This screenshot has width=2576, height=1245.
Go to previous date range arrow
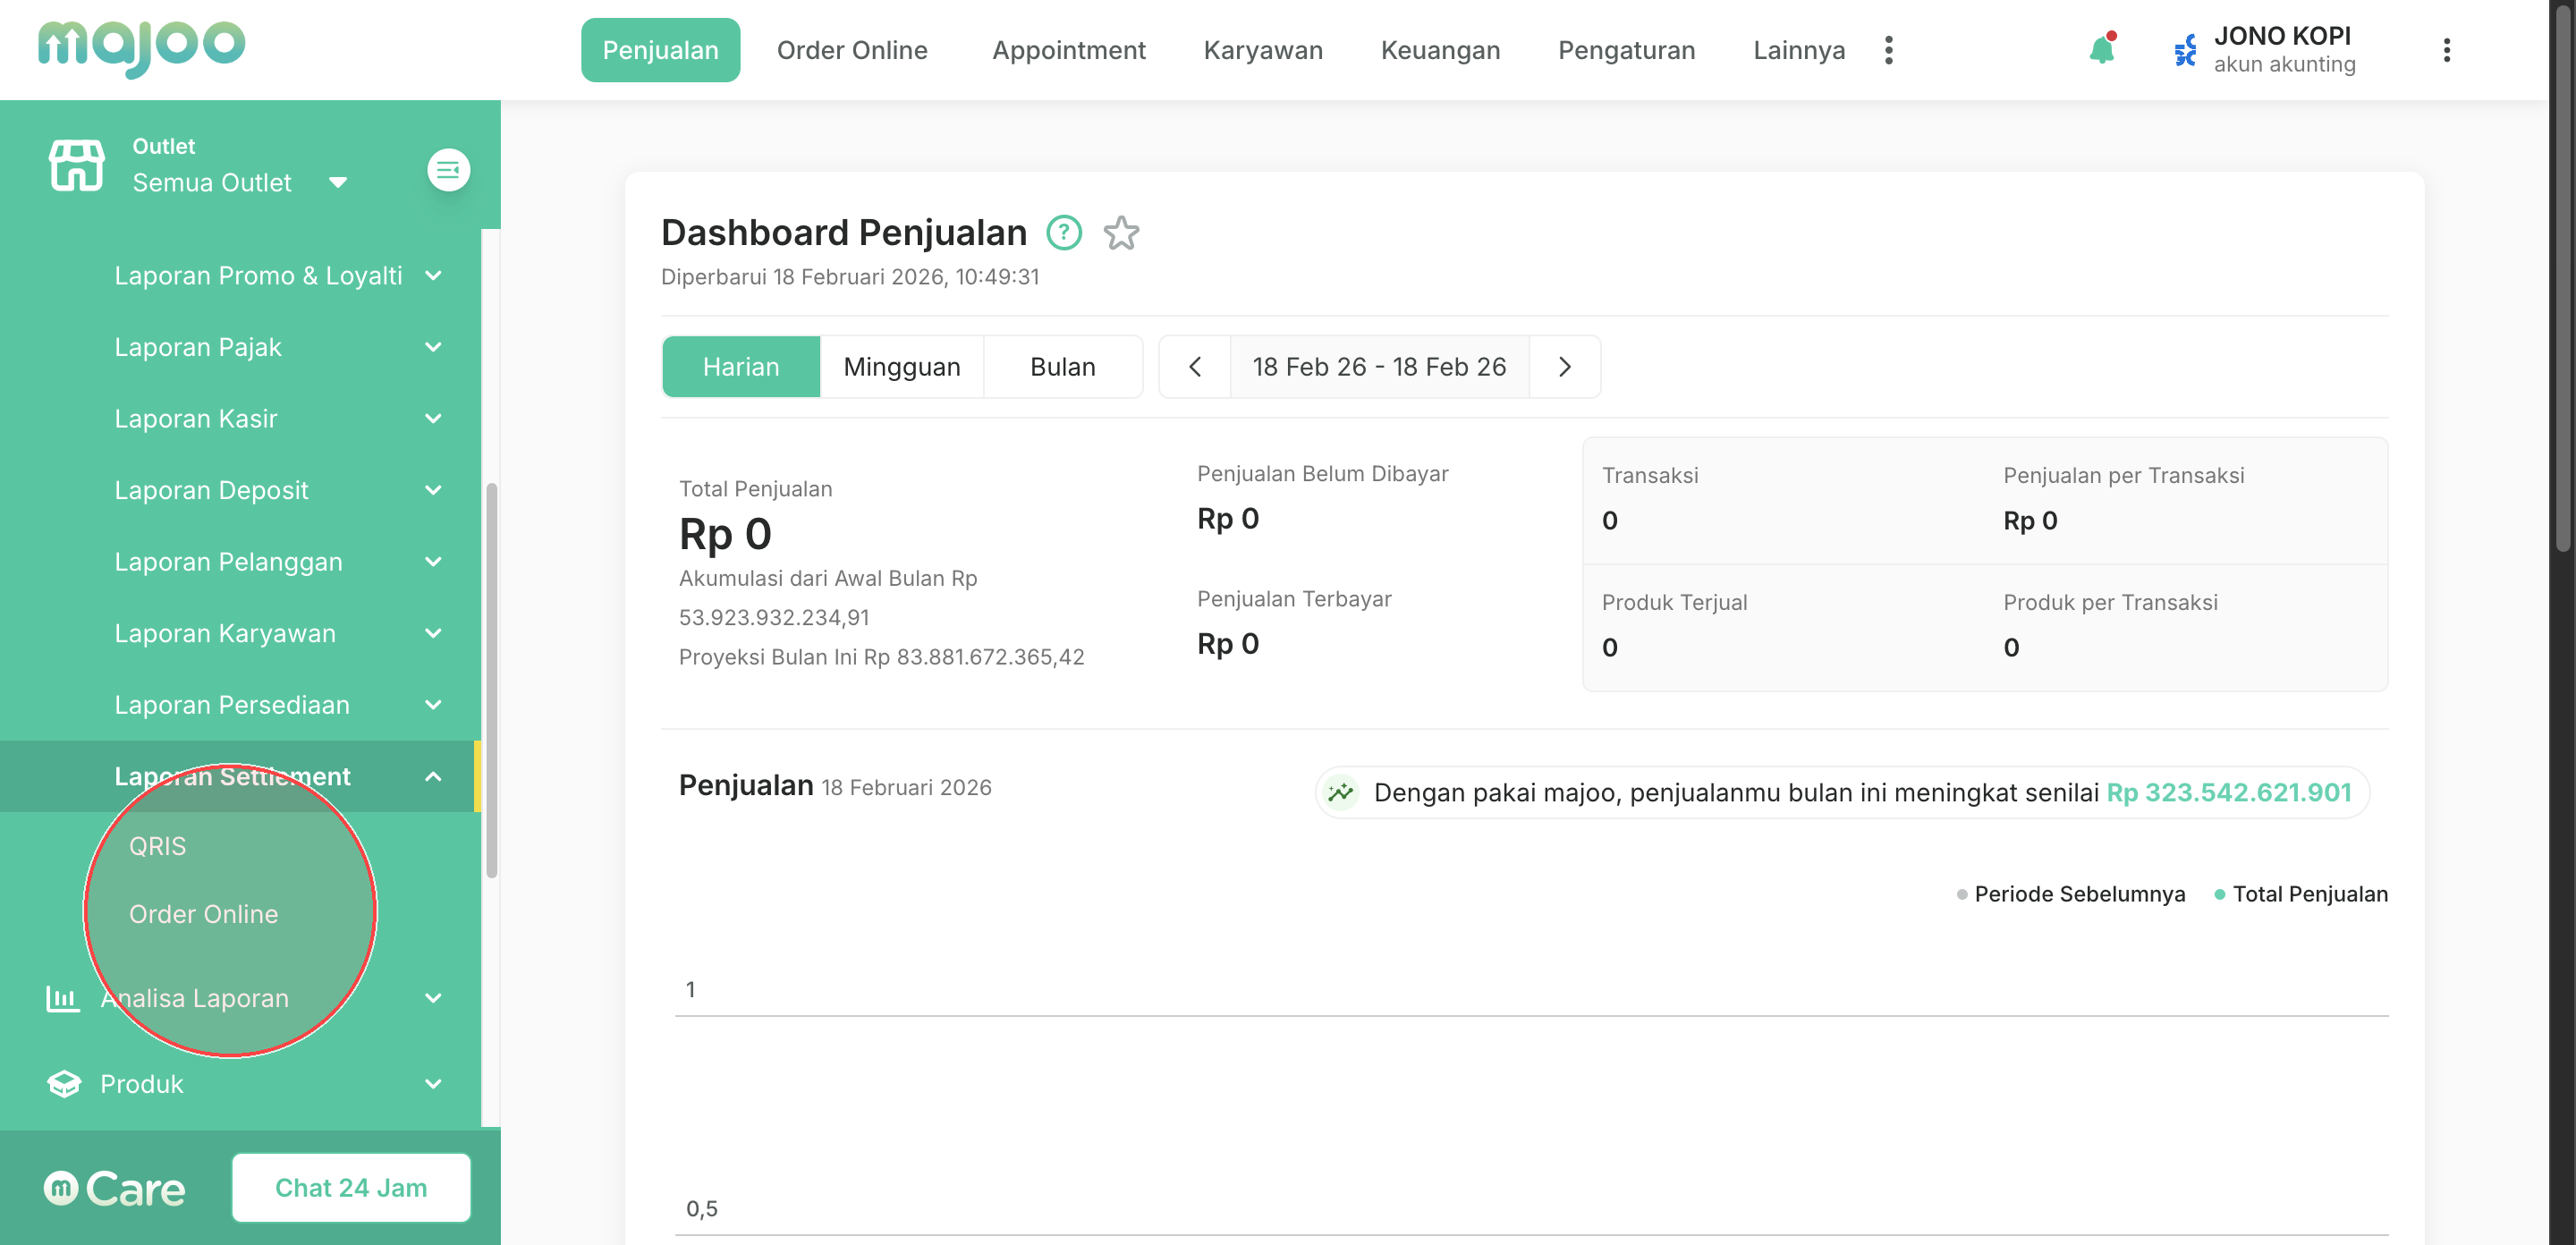1194,367
